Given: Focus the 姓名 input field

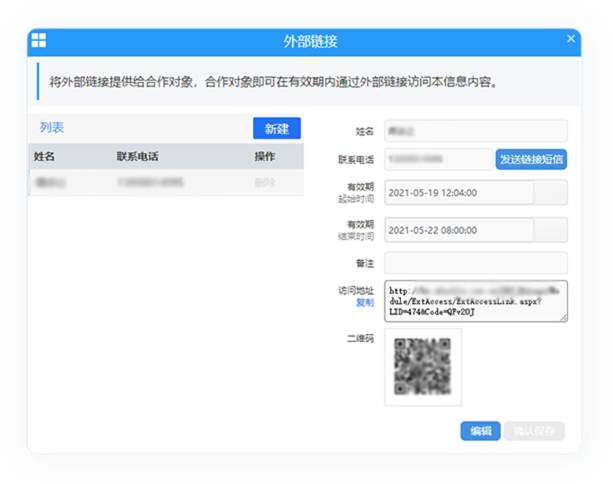Looking at the screenshot, I should pyautogui.click(x=476, y=131).
